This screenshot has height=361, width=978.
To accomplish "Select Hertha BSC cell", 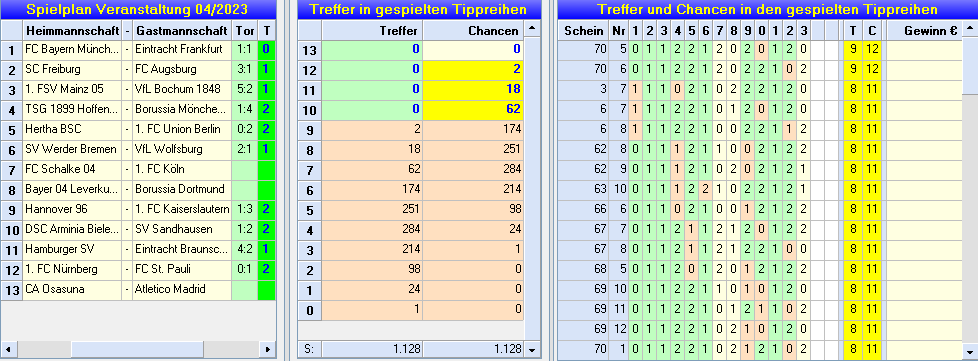I will [72, 129].
